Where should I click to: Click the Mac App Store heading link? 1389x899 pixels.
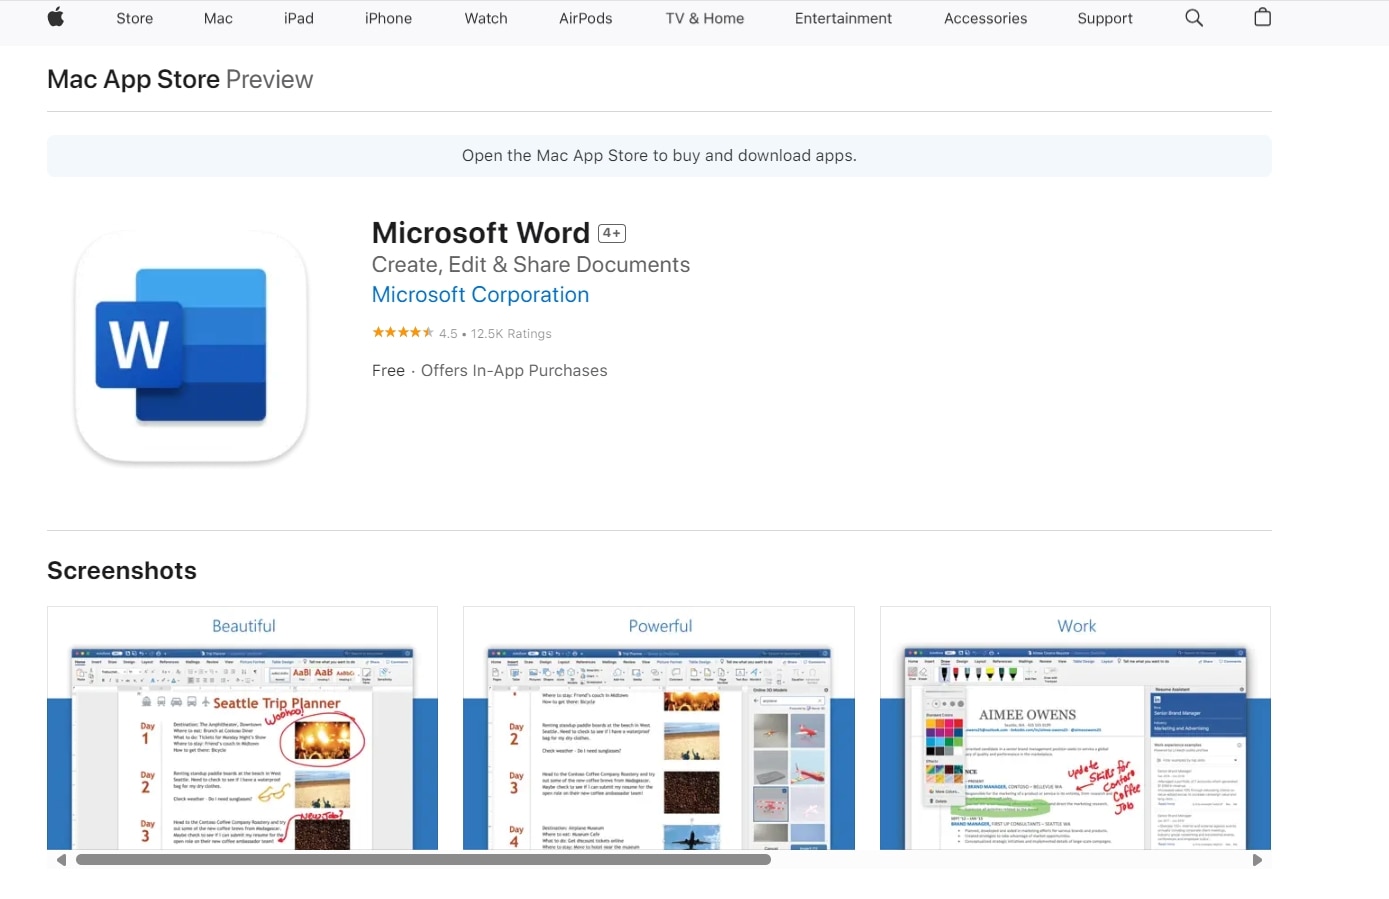tap(133, 79)
